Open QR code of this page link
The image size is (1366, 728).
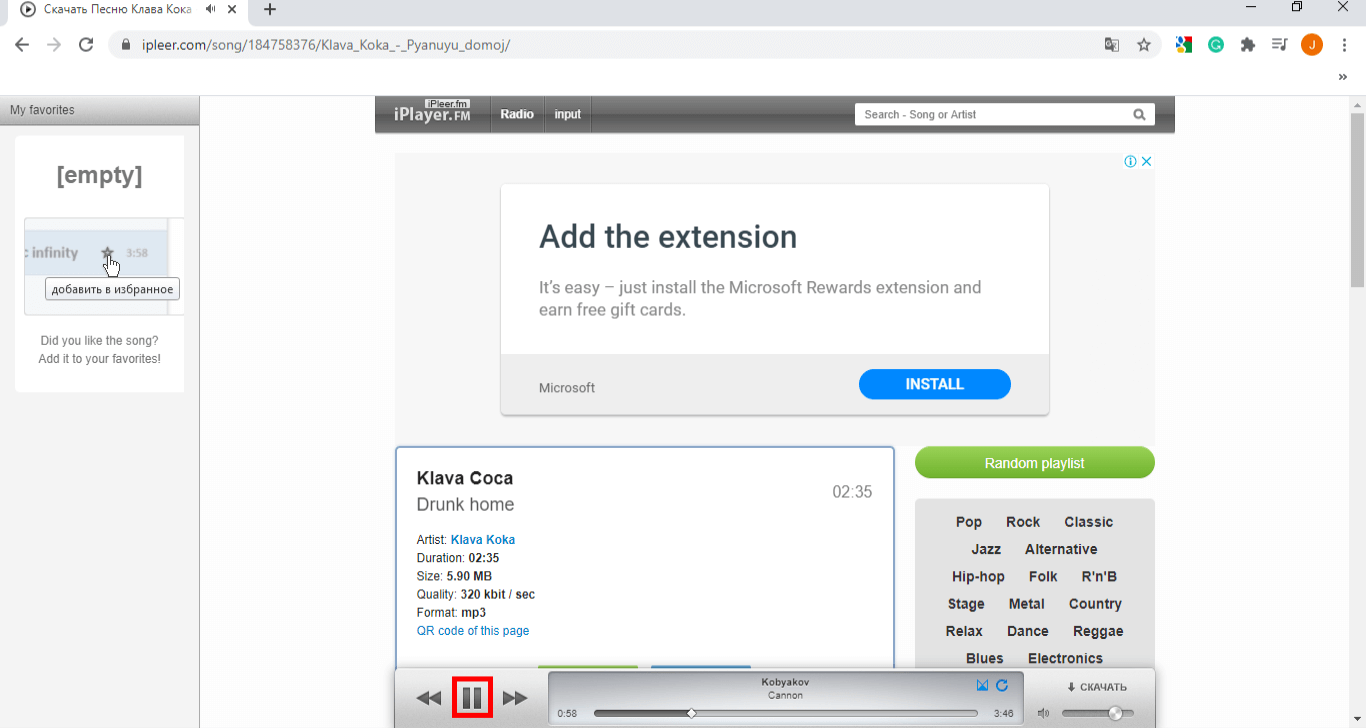pyautogui.click(x=473, y=631)
